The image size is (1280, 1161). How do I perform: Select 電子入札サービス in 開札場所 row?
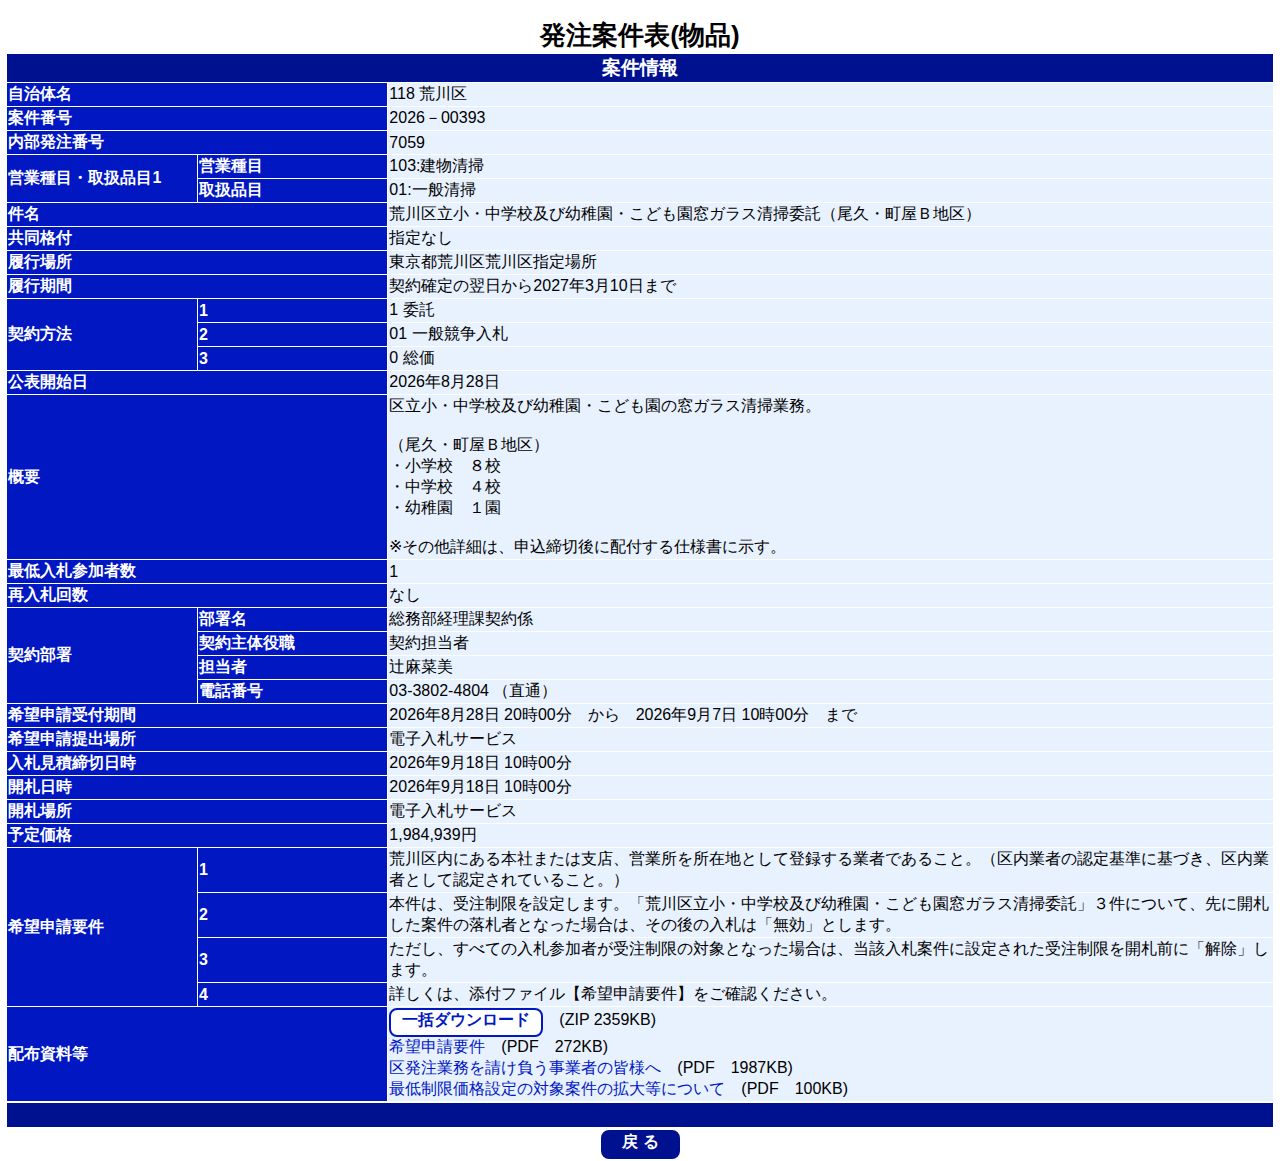(x=452, y=811)
